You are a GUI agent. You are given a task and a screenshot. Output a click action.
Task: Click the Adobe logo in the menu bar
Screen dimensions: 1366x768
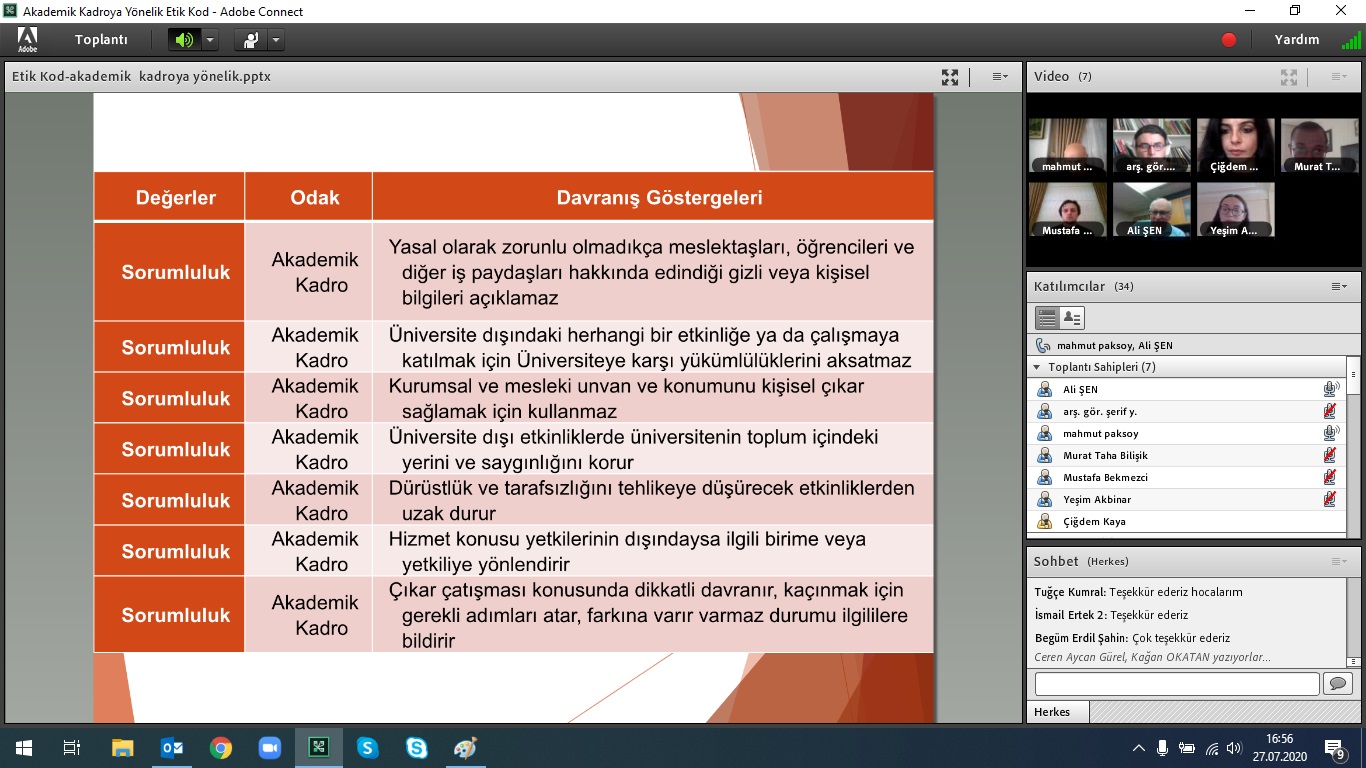tap(27, 40)
